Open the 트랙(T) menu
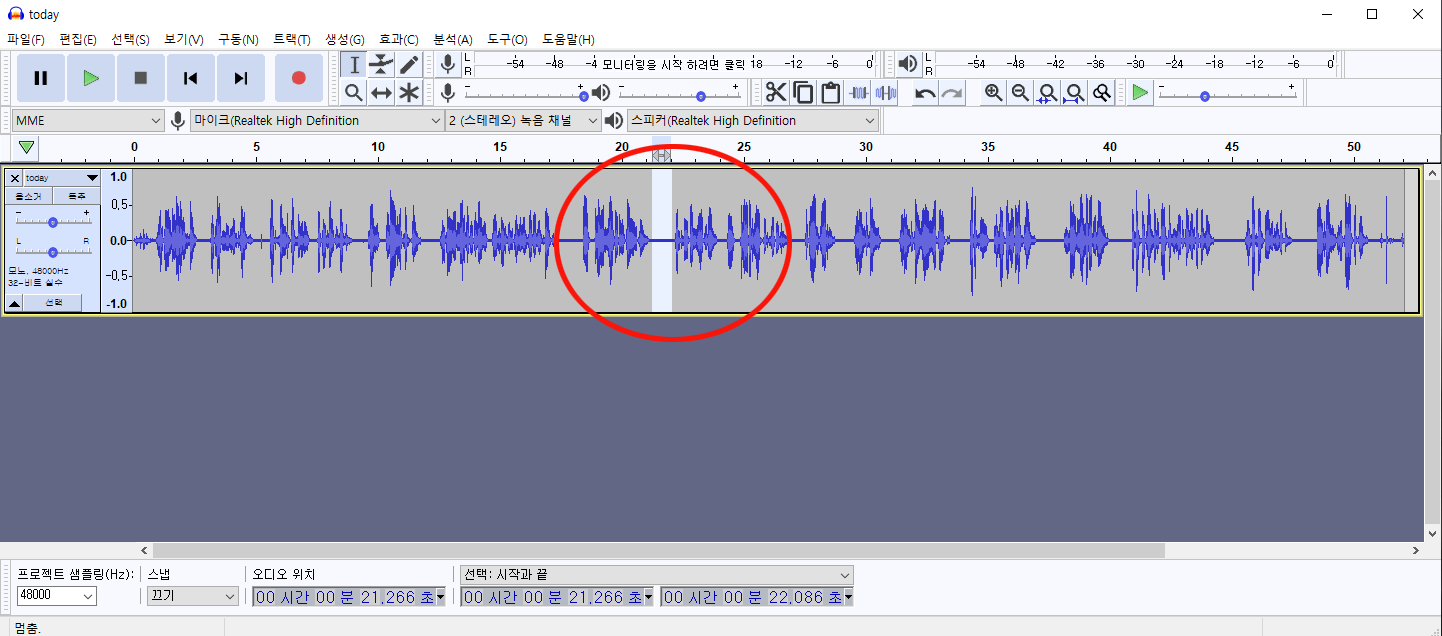The width and height of the screenshot is (1442, 636). 292,39
